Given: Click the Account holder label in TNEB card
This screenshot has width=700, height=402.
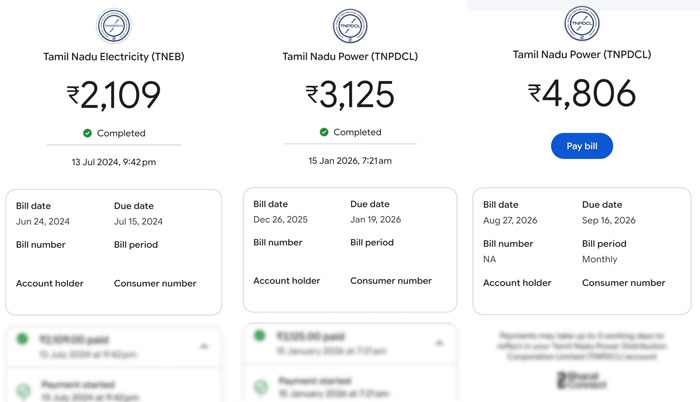Looking at the screenshot, I should point(50,283).
